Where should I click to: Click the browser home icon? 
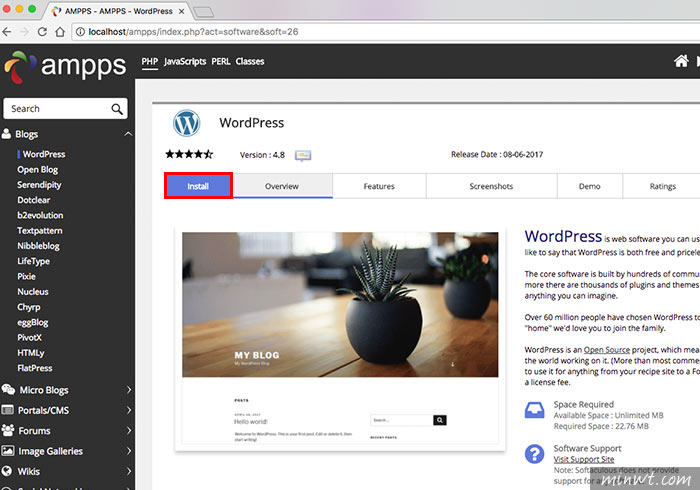(60, 32)
